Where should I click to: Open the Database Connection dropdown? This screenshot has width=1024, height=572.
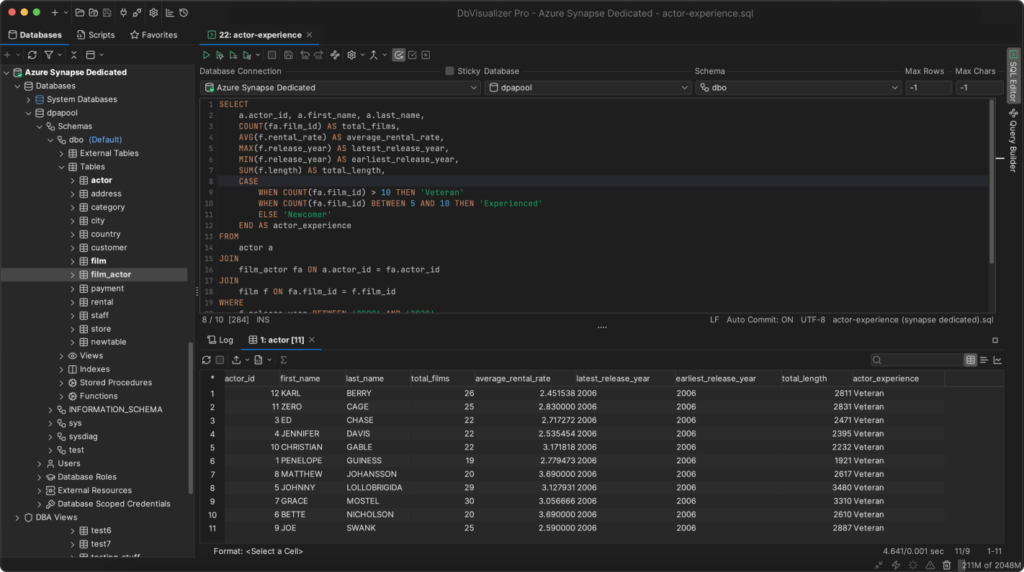click(340, 88)
